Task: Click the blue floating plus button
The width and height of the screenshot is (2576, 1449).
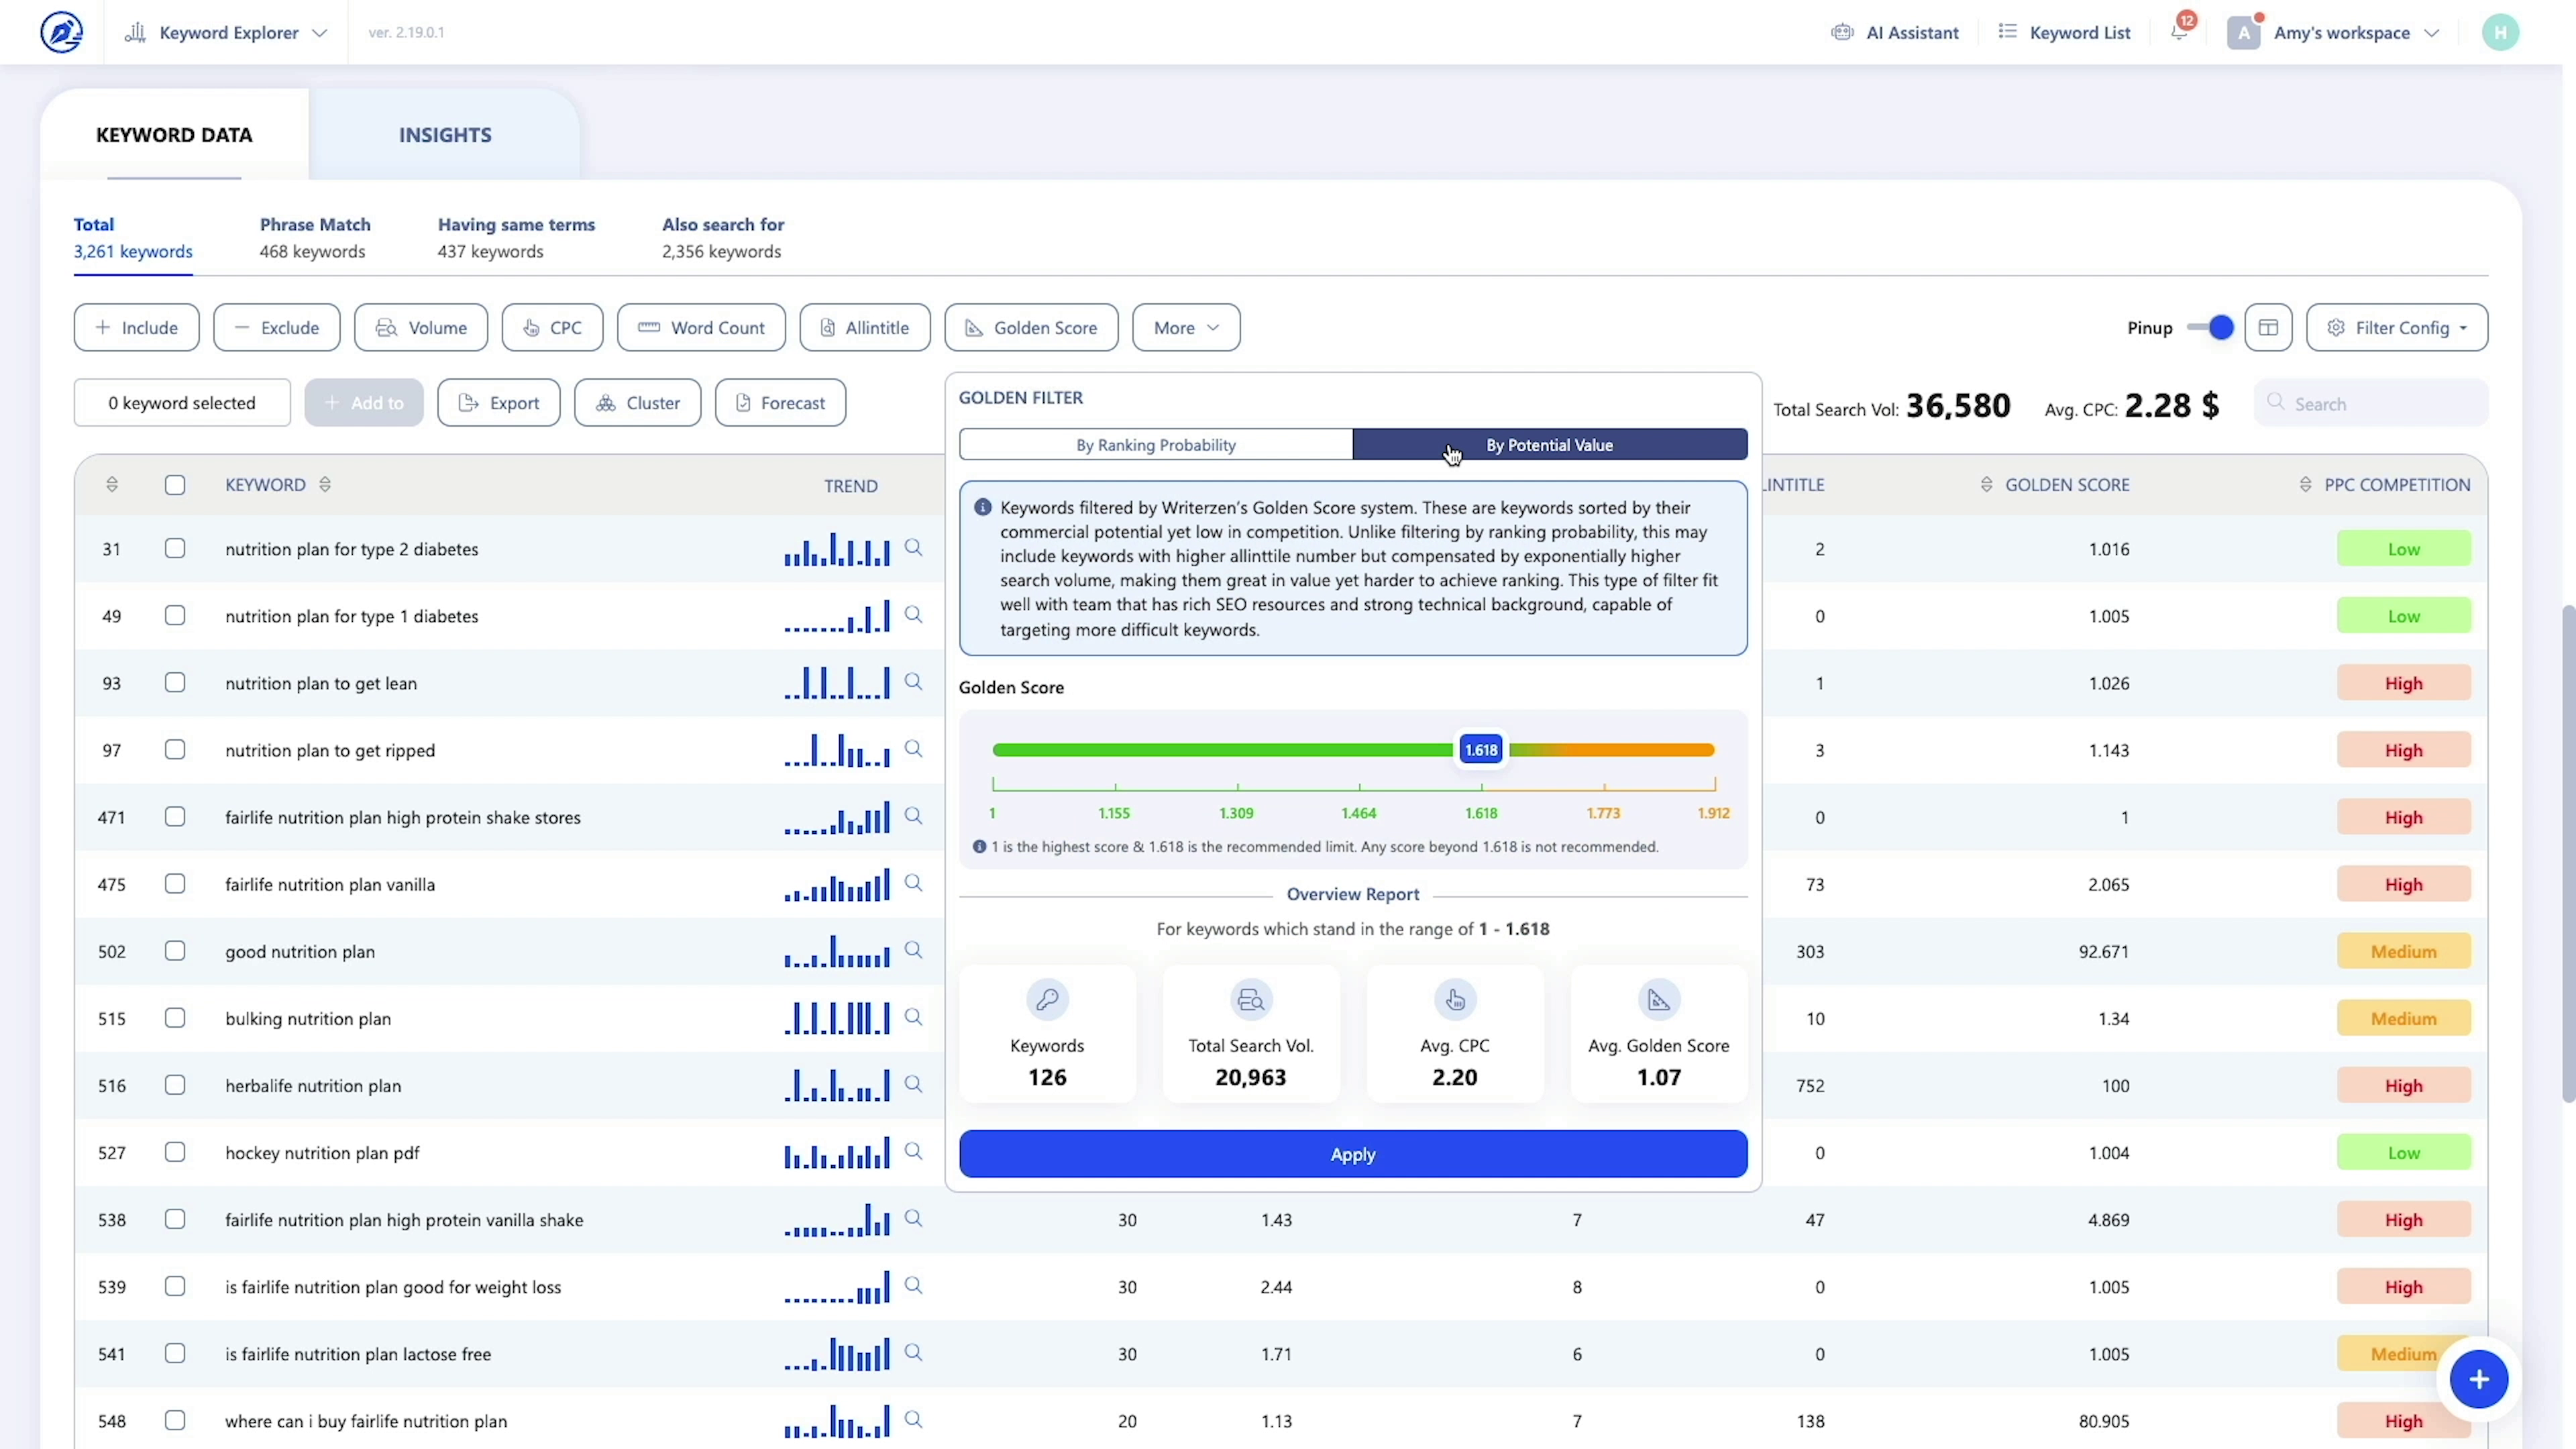Action: [x=2478, y=1380]
